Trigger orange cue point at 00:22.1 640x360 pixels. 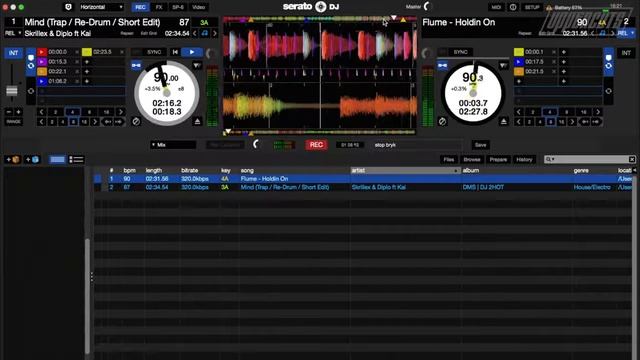pos(42,71)
